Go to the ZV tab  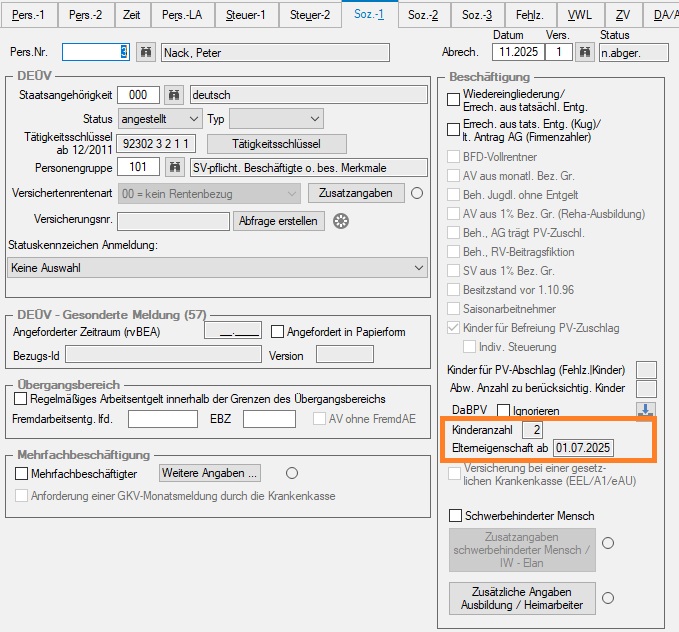(x=623, y=15)
